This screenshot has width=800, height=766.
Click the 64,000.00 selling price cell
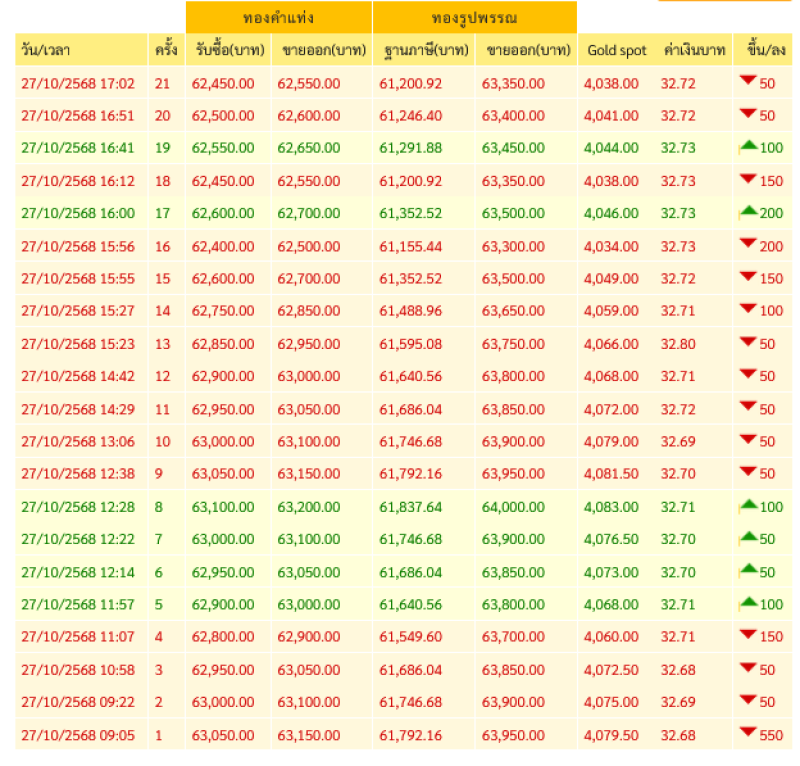pos(513,507)
